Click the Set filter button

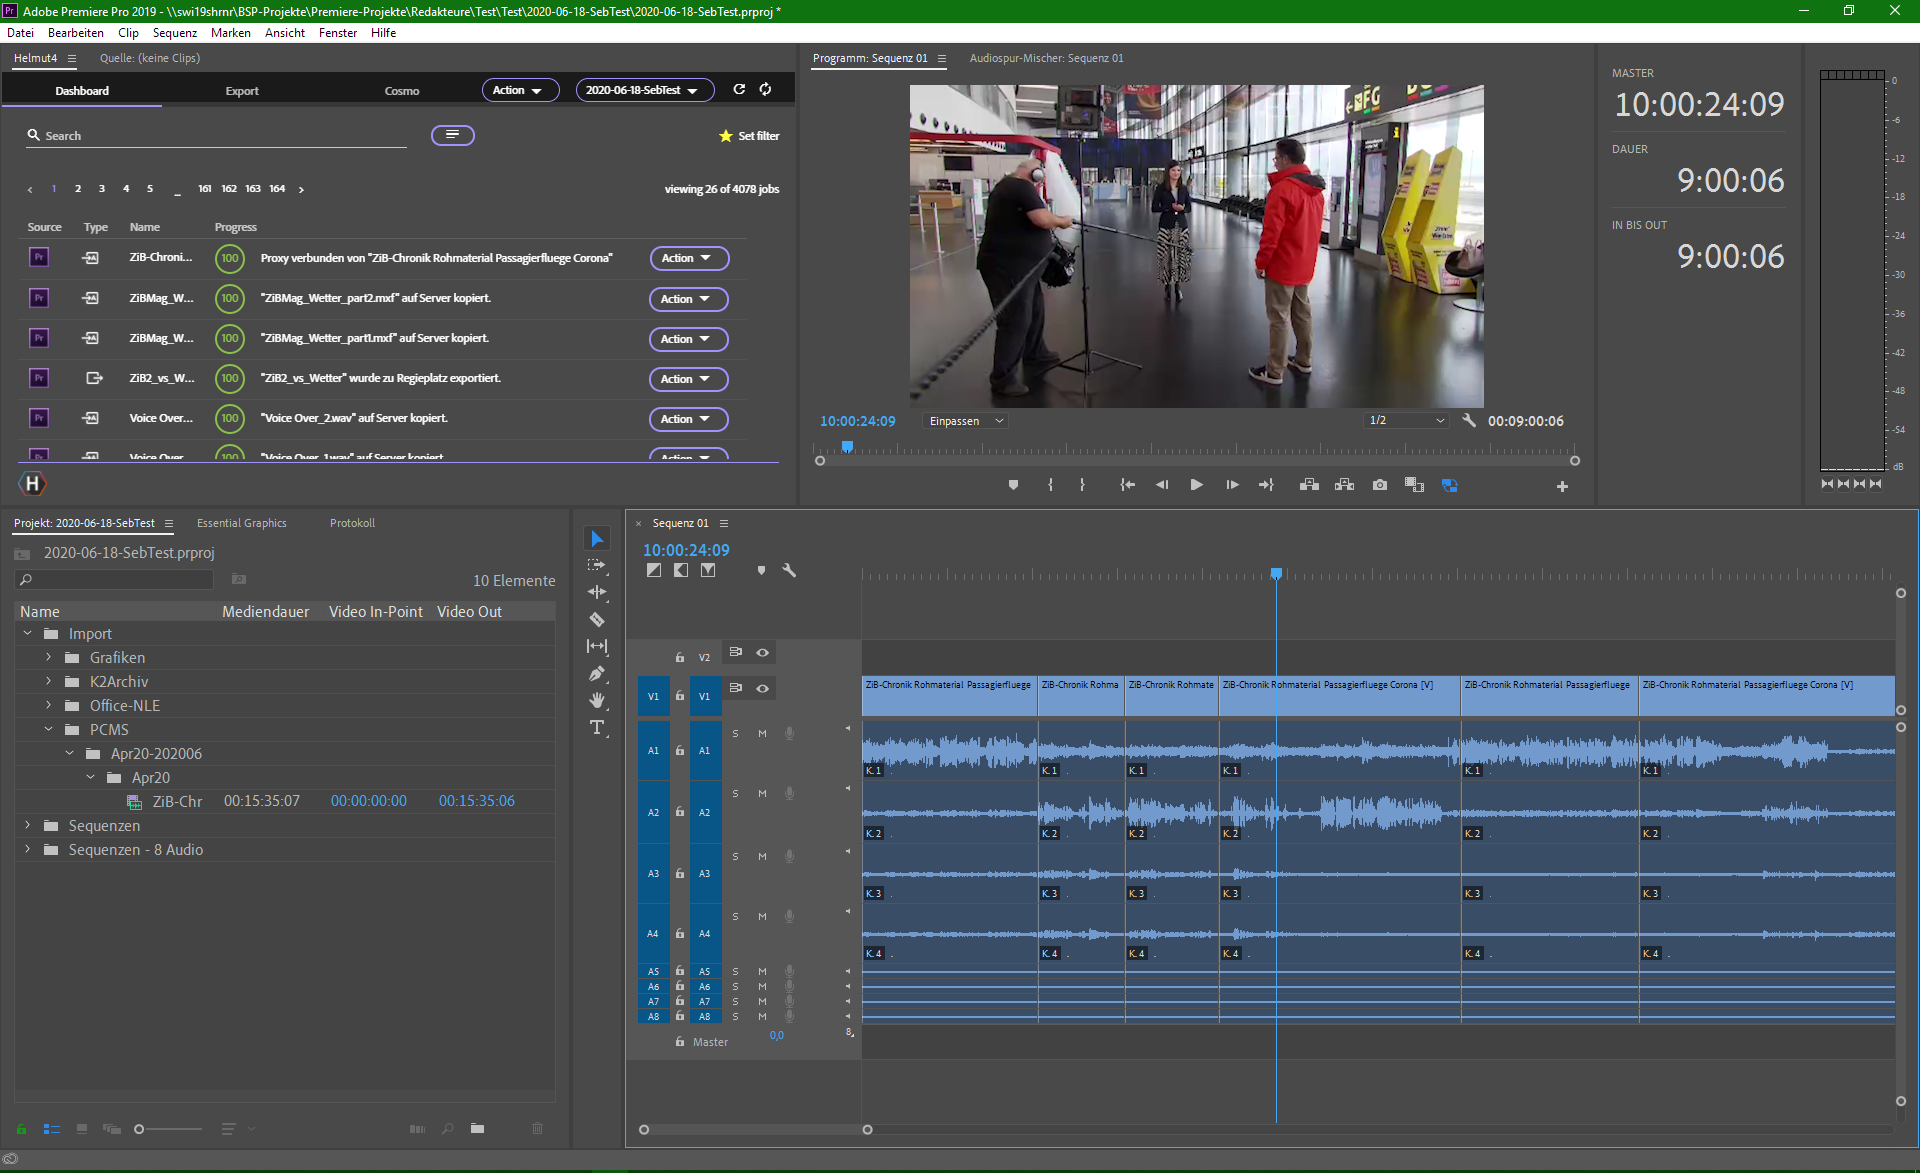pyautogui.click(x=749, y=136)
